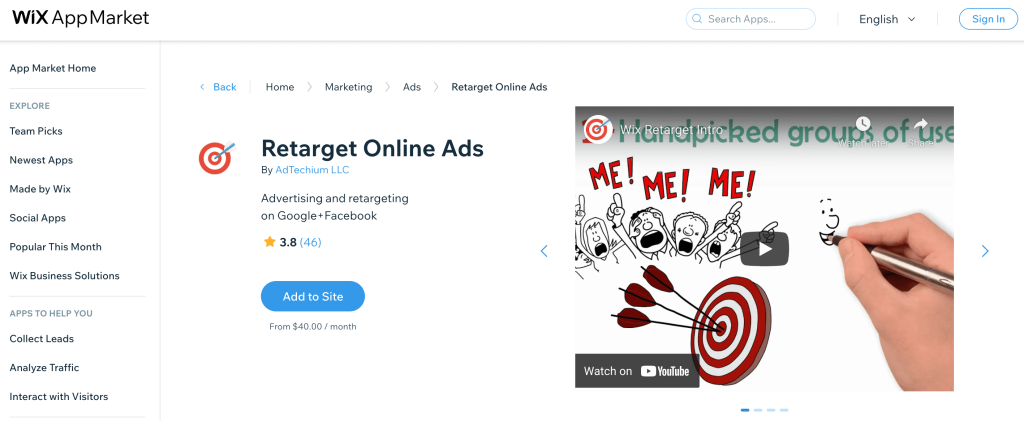Click Home breadcrumb link
The height and width of the screenshot is (421, 1024).
click(280, 87)
